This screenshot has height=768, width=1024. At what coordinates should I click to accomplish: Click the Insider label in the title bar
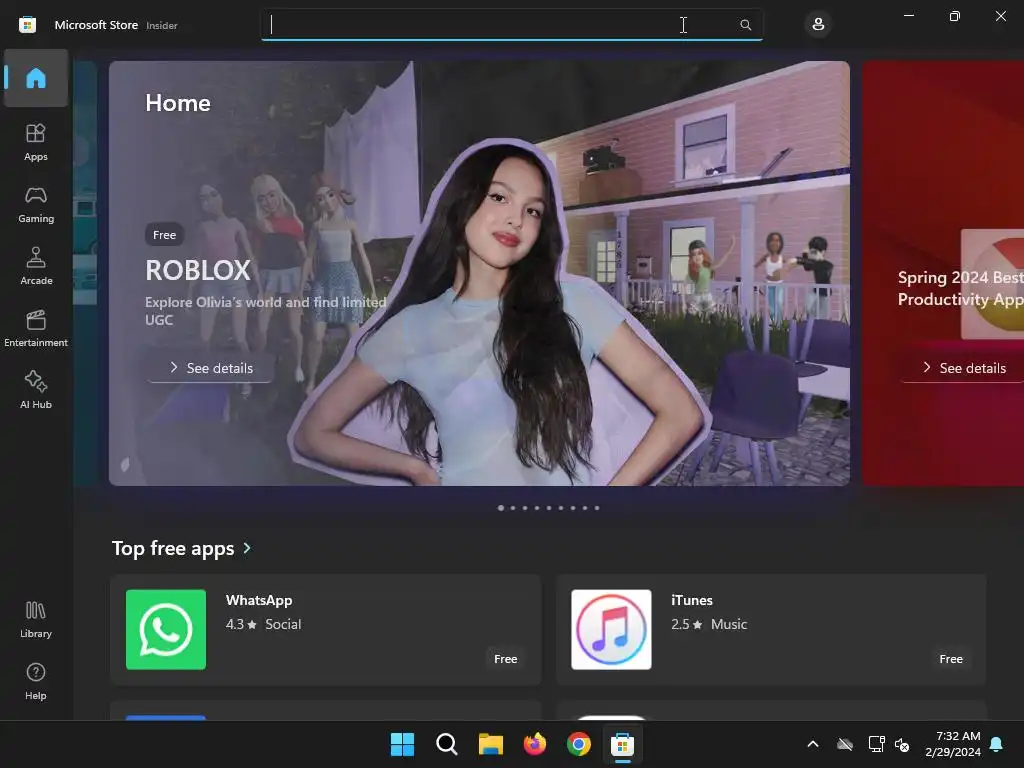click(161, 25)
